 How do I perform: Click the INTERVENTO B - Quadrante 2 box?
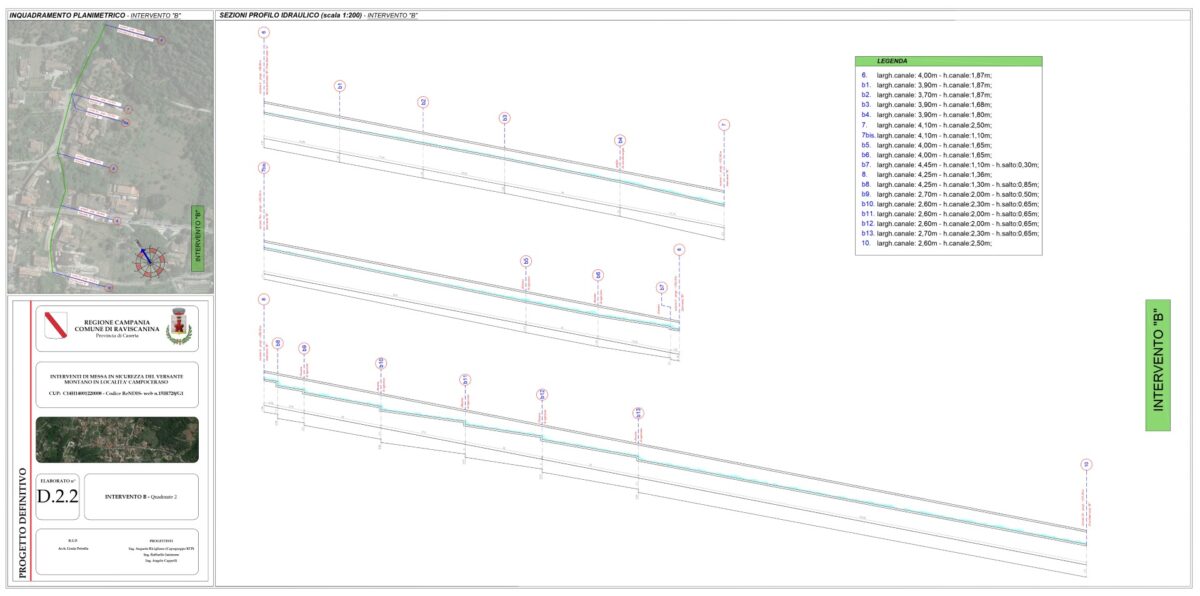coord(140,497)
